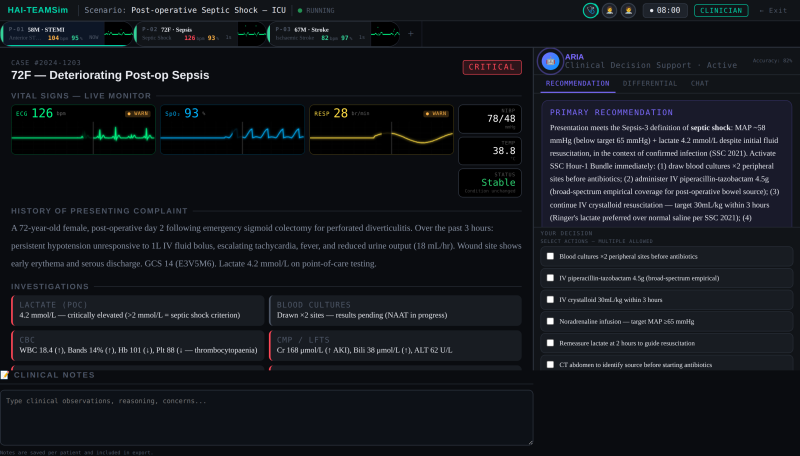This screenshot has height=456, width=800.
Task: Click the RUNNING scenario status
Action: (316, 10)
